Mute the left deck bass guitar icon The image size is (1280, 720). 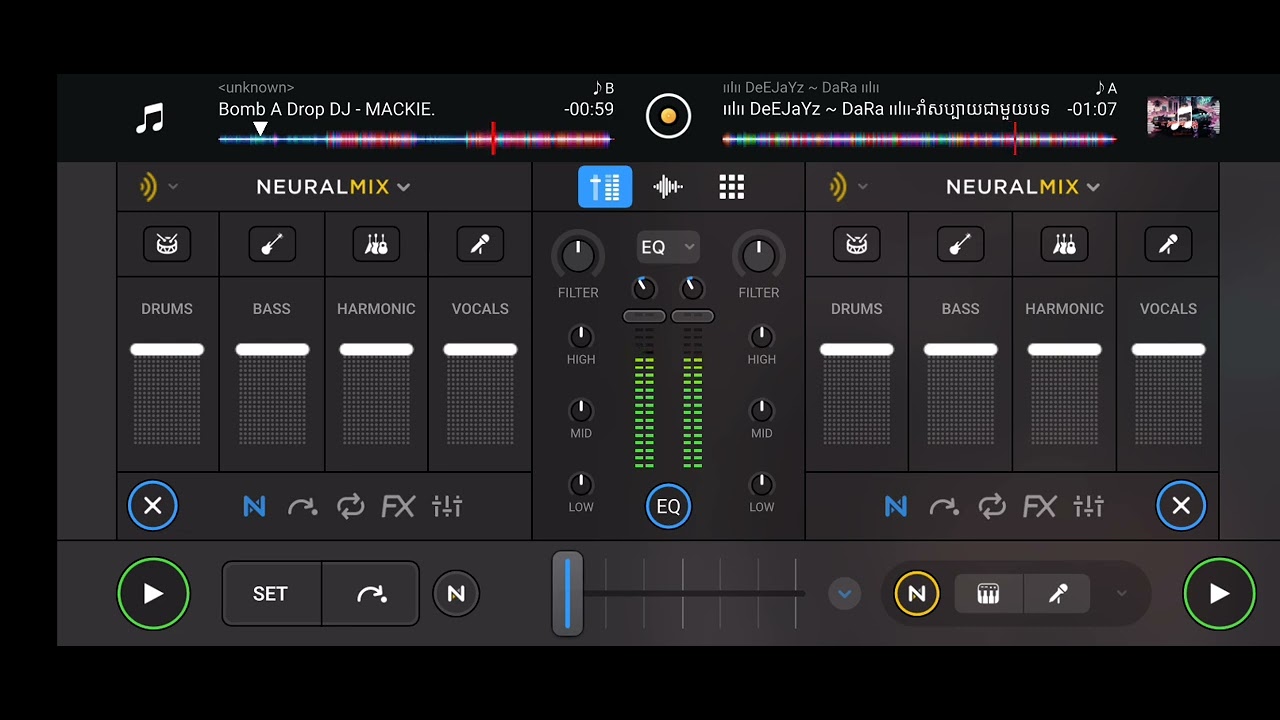click(x=272, y=244)
